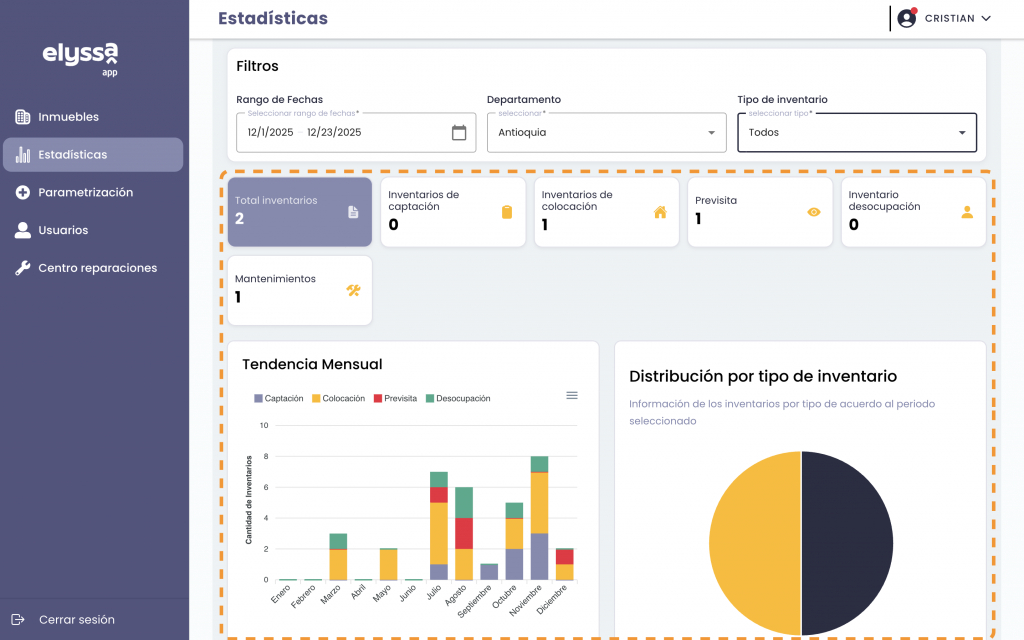
Task: Go to Inmuebles in the sidebar
Action: click(68, 117)
